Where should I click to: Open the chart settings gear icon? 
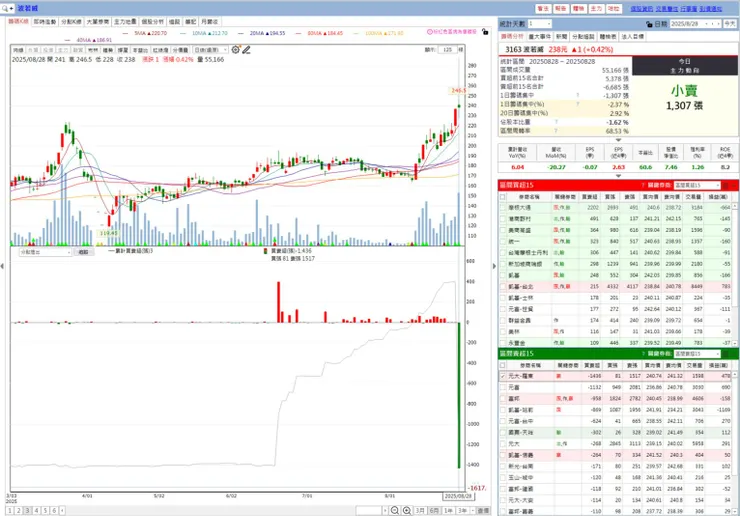coord(235,50)
